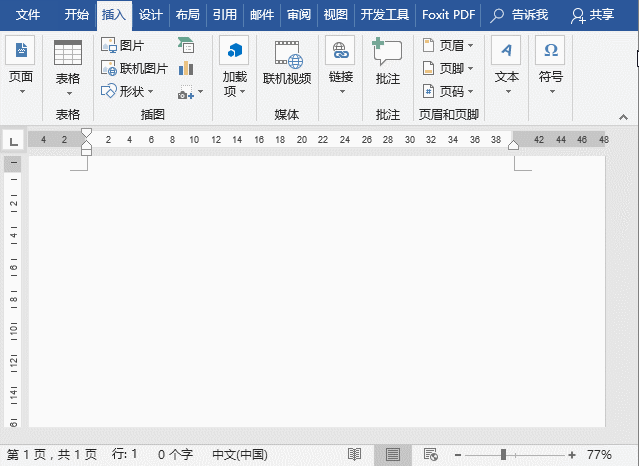
Task: Open the 文件 (File) menu
Action: pyautogui.click(x=29, y=15)
